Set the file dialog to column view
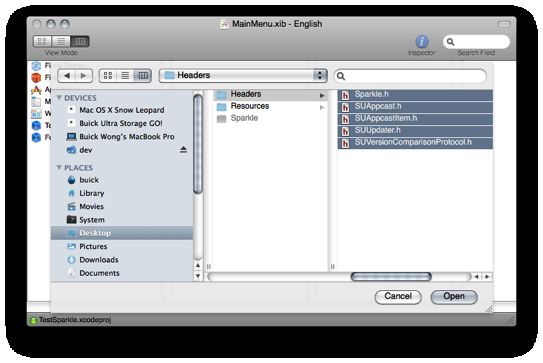This screenshot has width=543, height=363. point(143,76)
